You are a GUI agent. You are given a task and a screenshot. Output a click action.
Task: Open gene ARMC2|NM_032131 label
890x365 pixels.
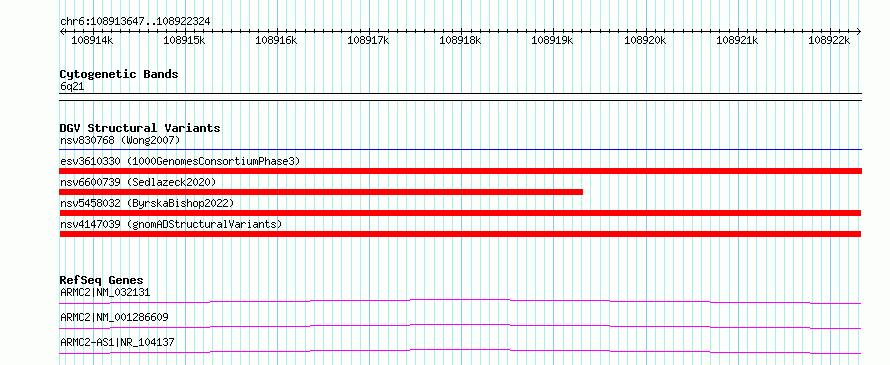(x=105, y=293)
